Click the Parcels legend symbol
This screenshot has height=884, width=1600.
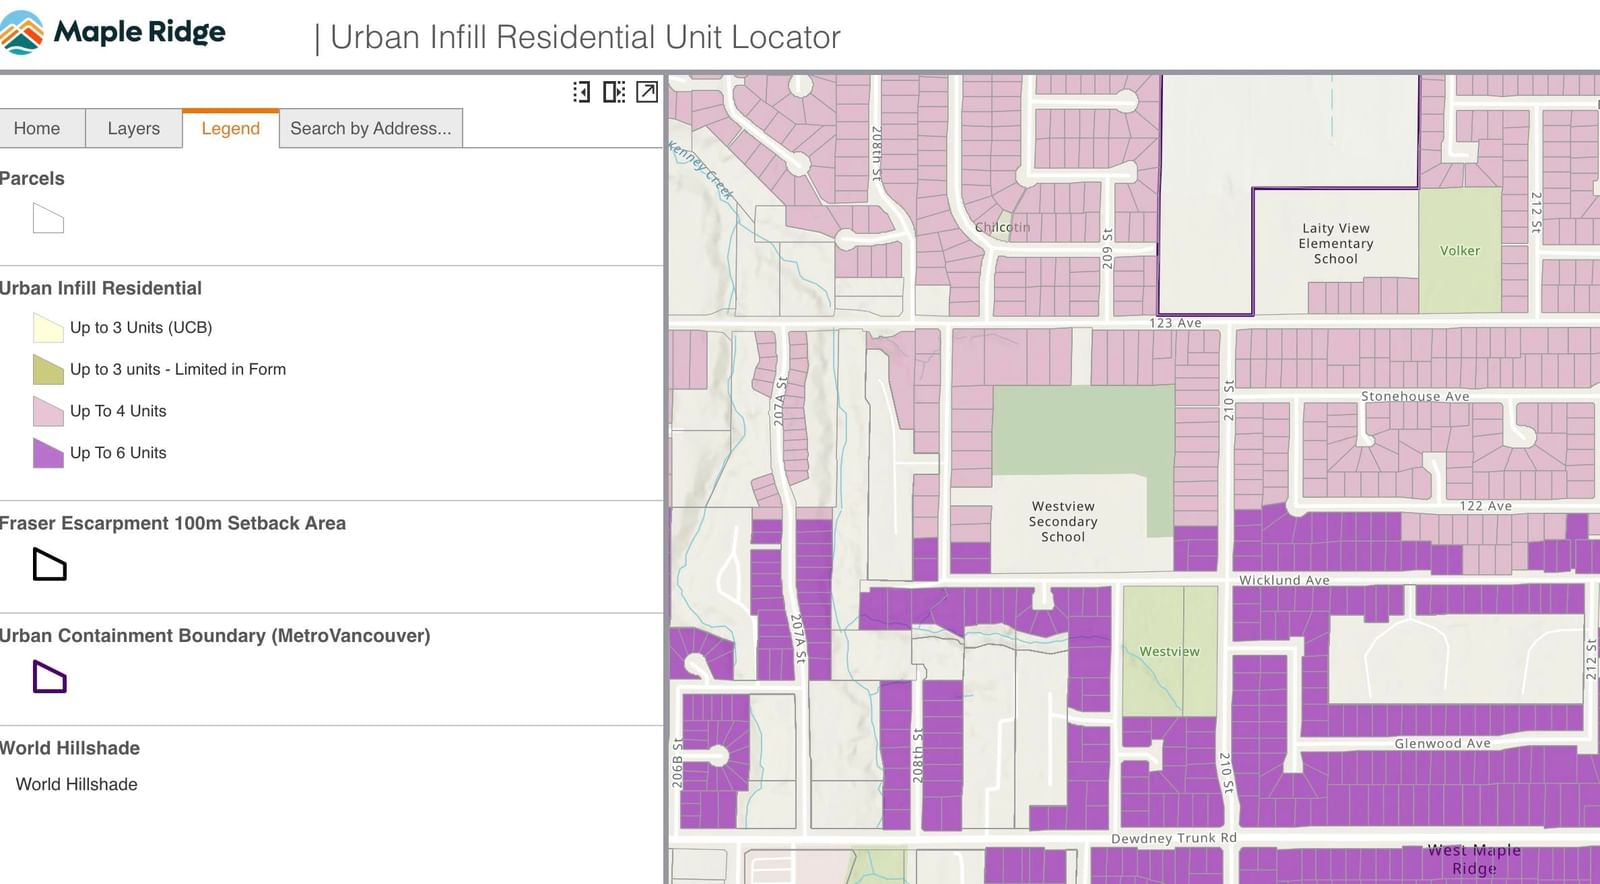click(x=48, y=218)
